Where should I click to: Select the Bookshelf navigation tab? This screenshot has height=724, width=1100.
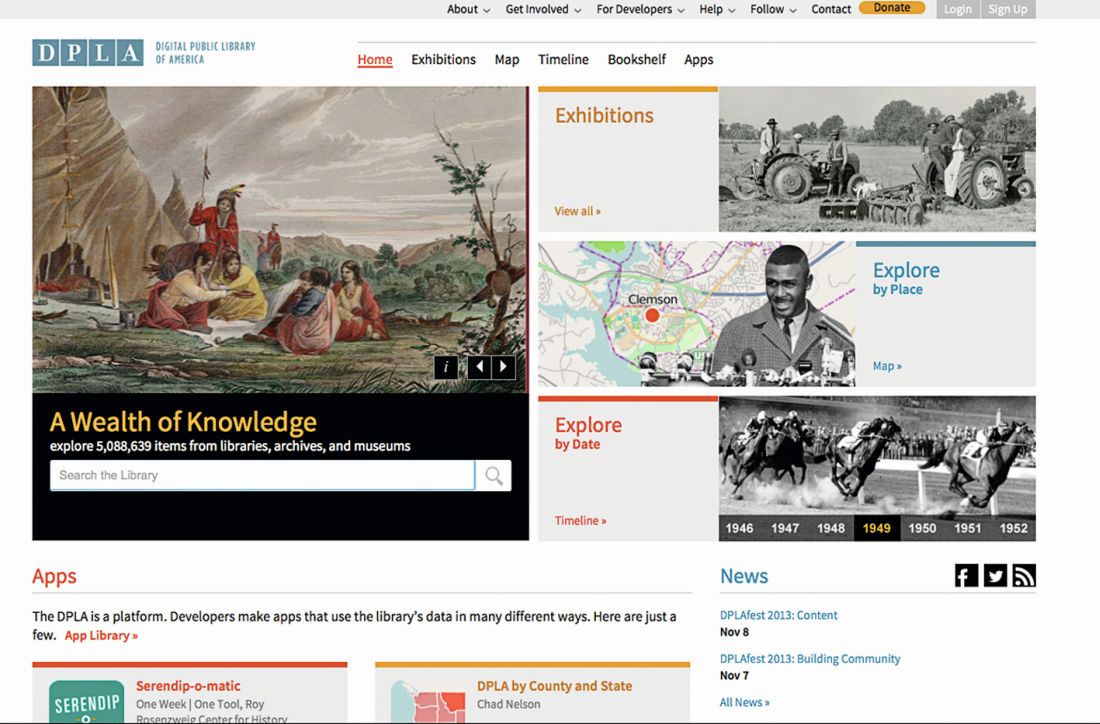click(636, 60)
